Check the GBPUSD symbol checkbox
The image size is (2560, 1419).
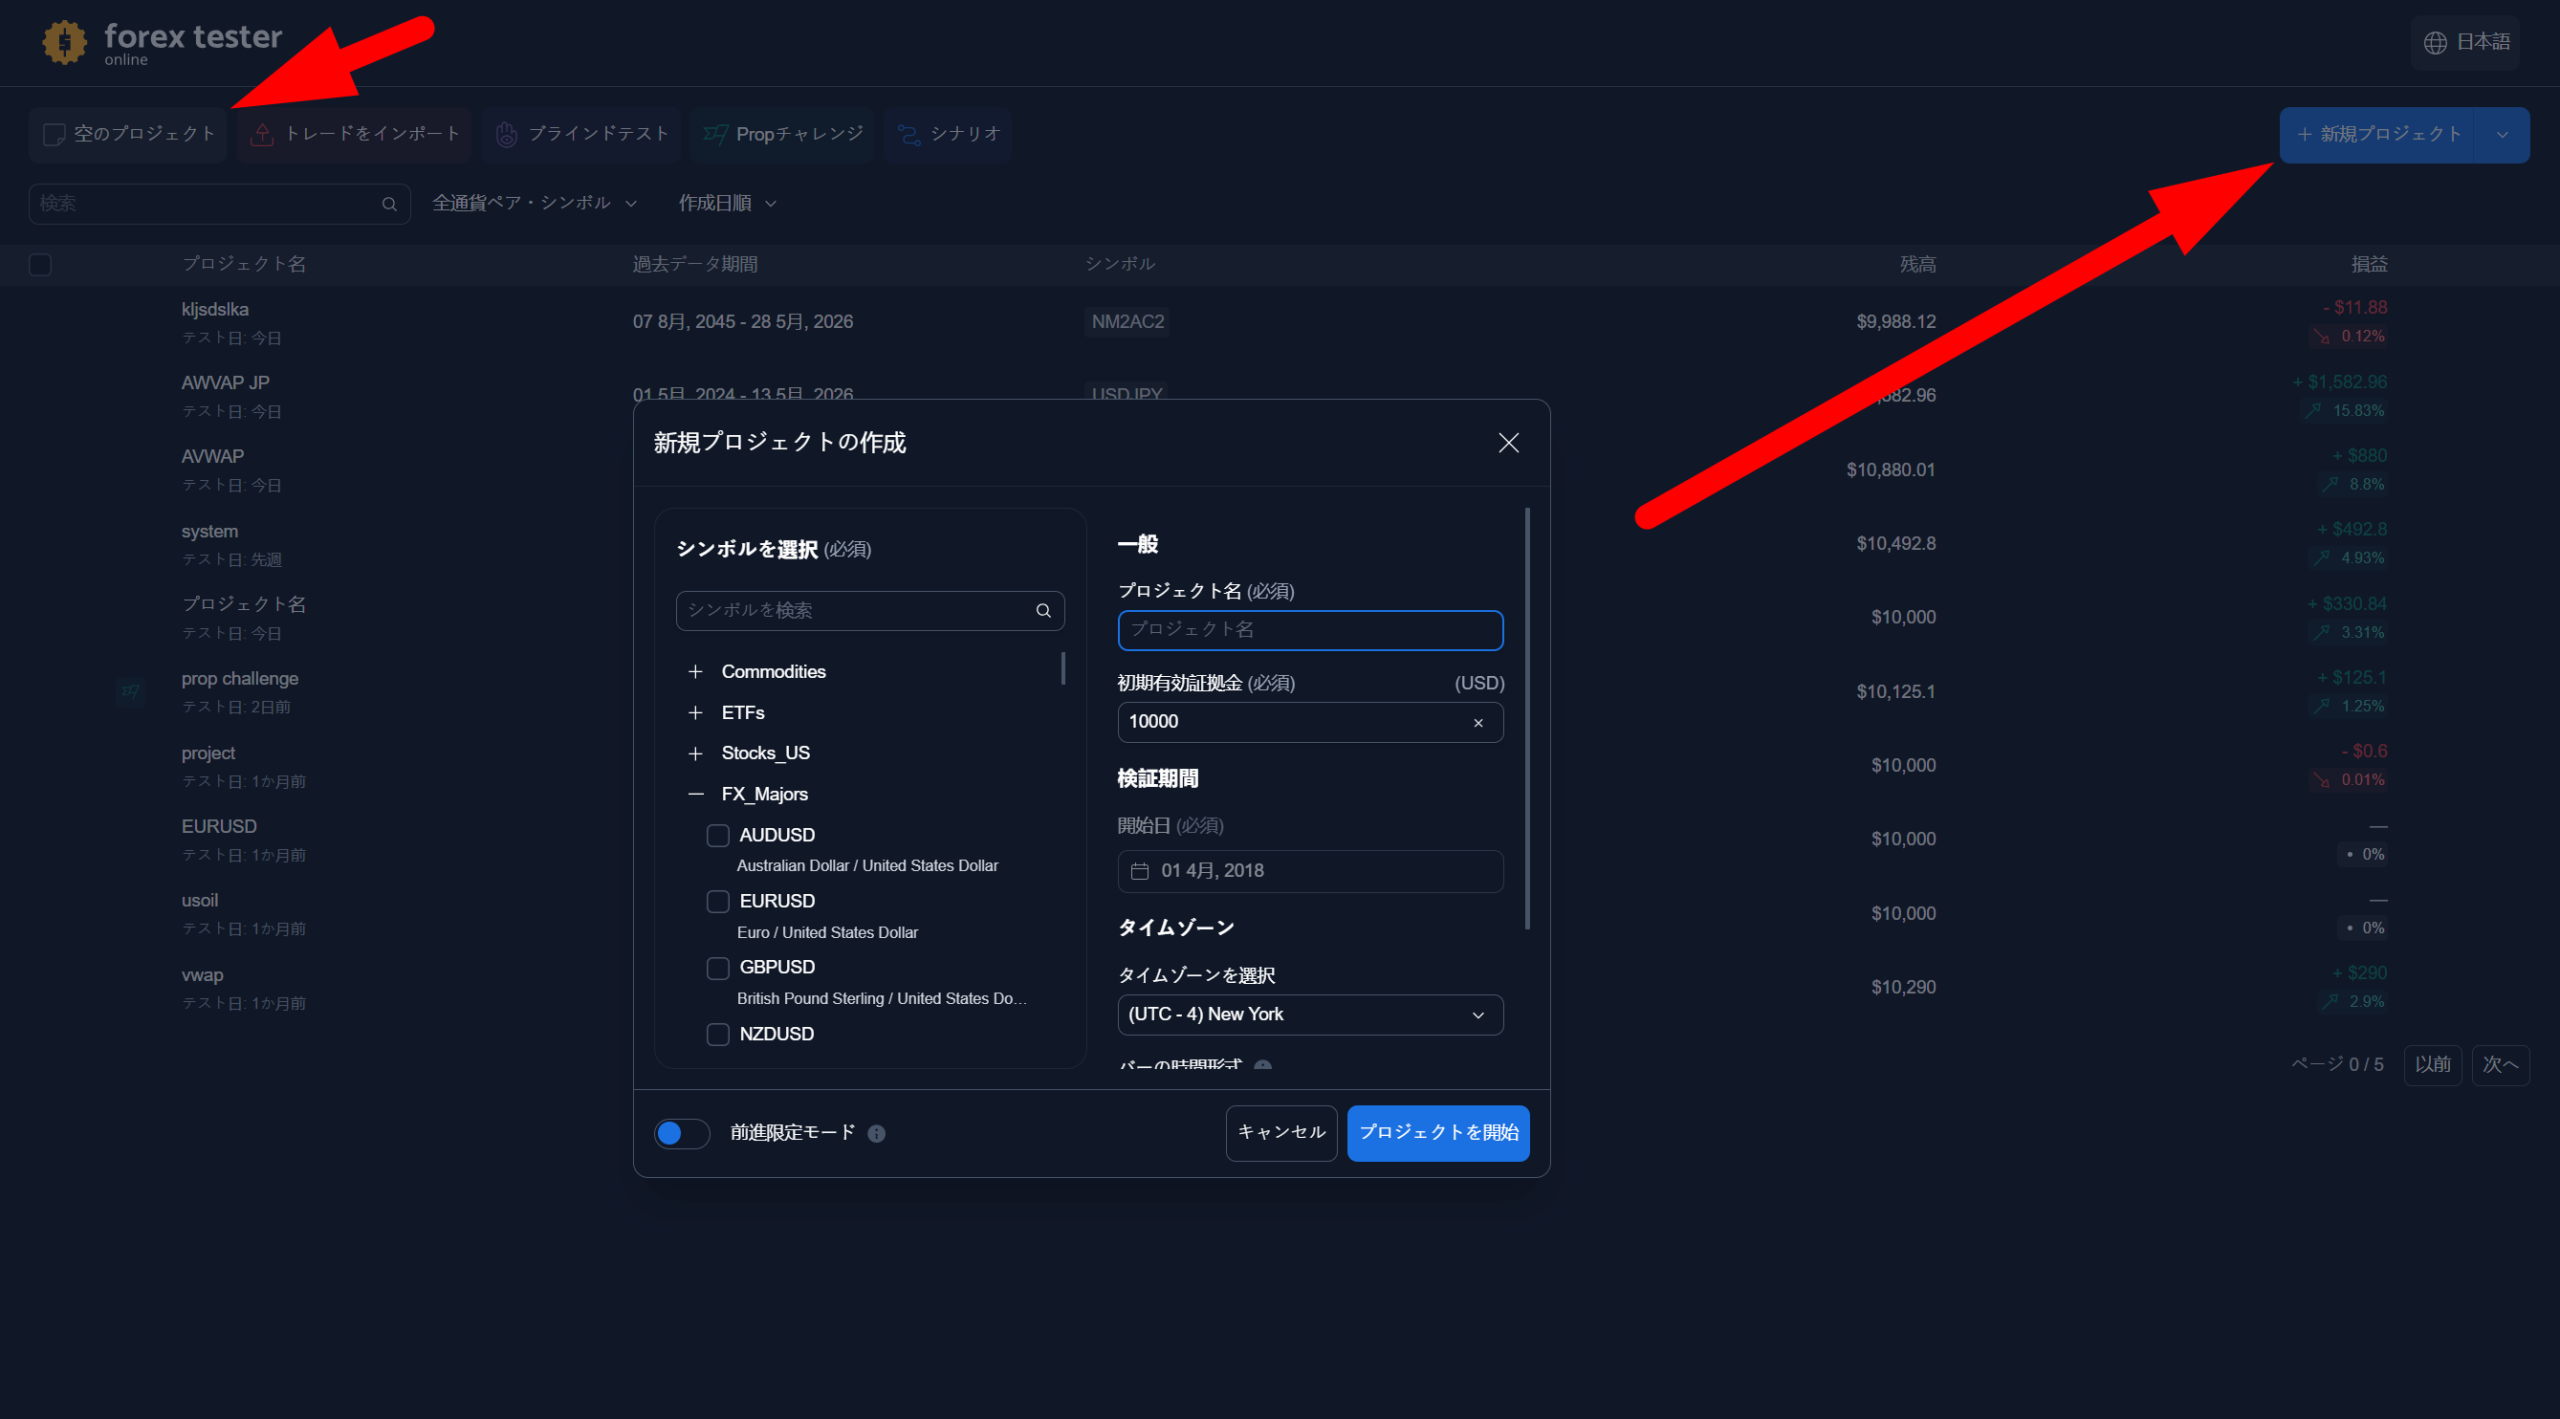point(717,968)
